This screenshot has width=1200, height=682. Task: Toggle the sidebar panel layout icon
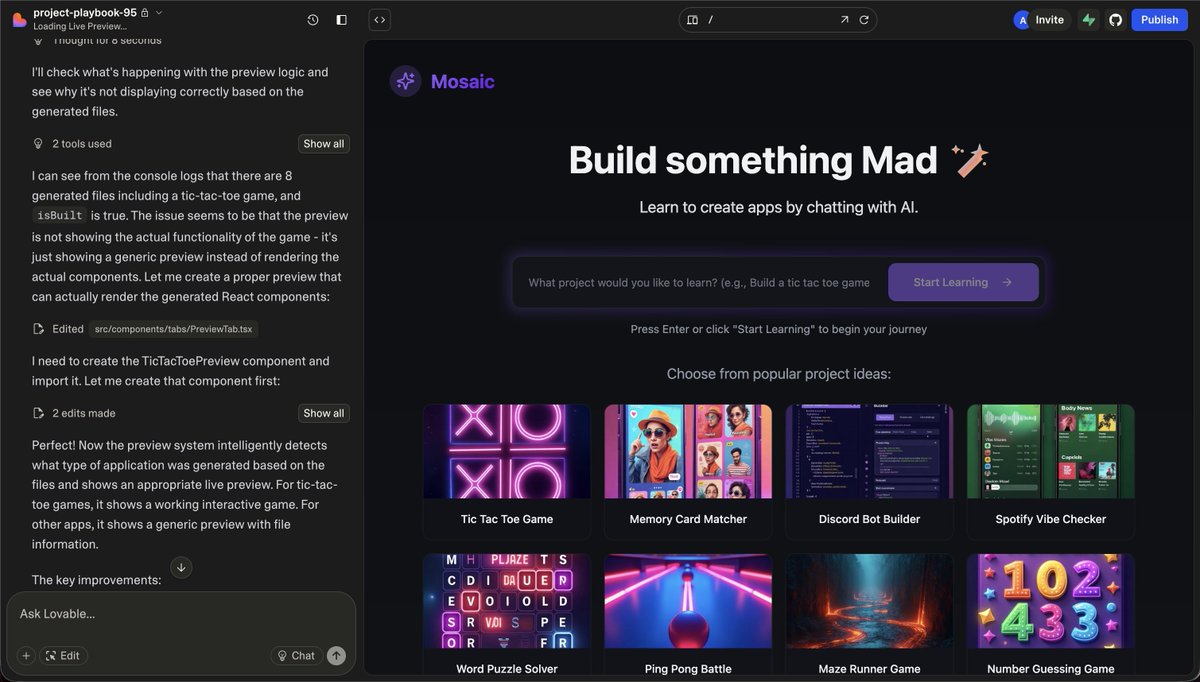[x=341, y=19]
